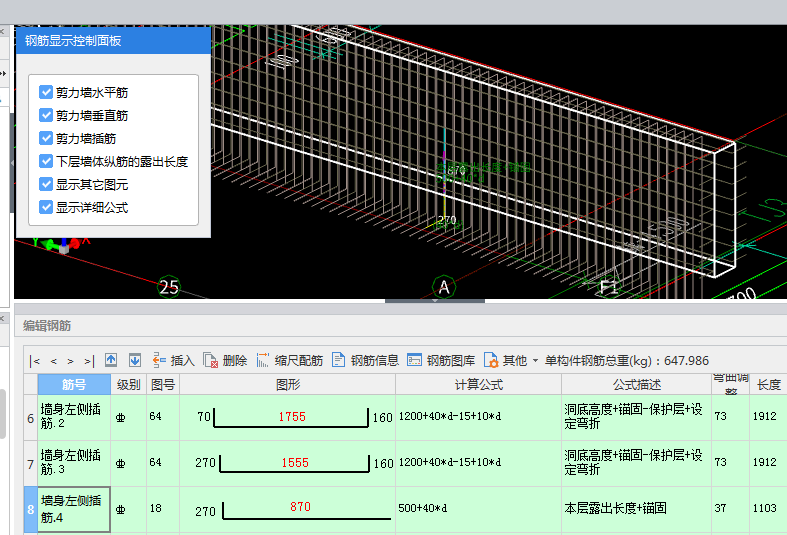Open 钢筋信息
The height and width of the screenshot is (535, 787).
point(365,360)
